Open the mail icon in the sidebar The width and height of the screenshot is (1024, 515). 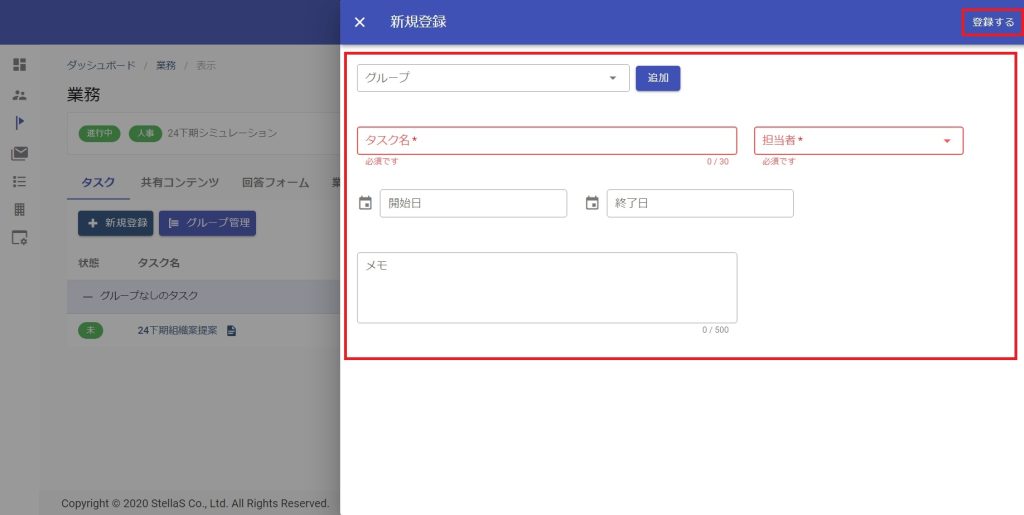[x=19, y=153]
